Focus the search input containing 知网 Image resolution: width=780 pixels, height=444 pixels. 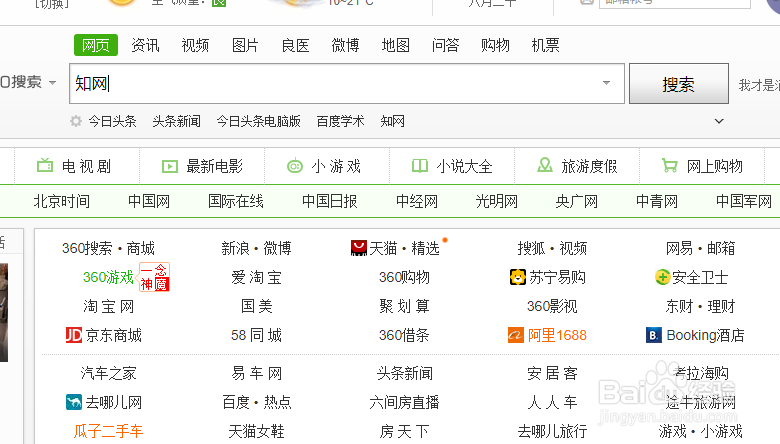(x=347, y=84)
